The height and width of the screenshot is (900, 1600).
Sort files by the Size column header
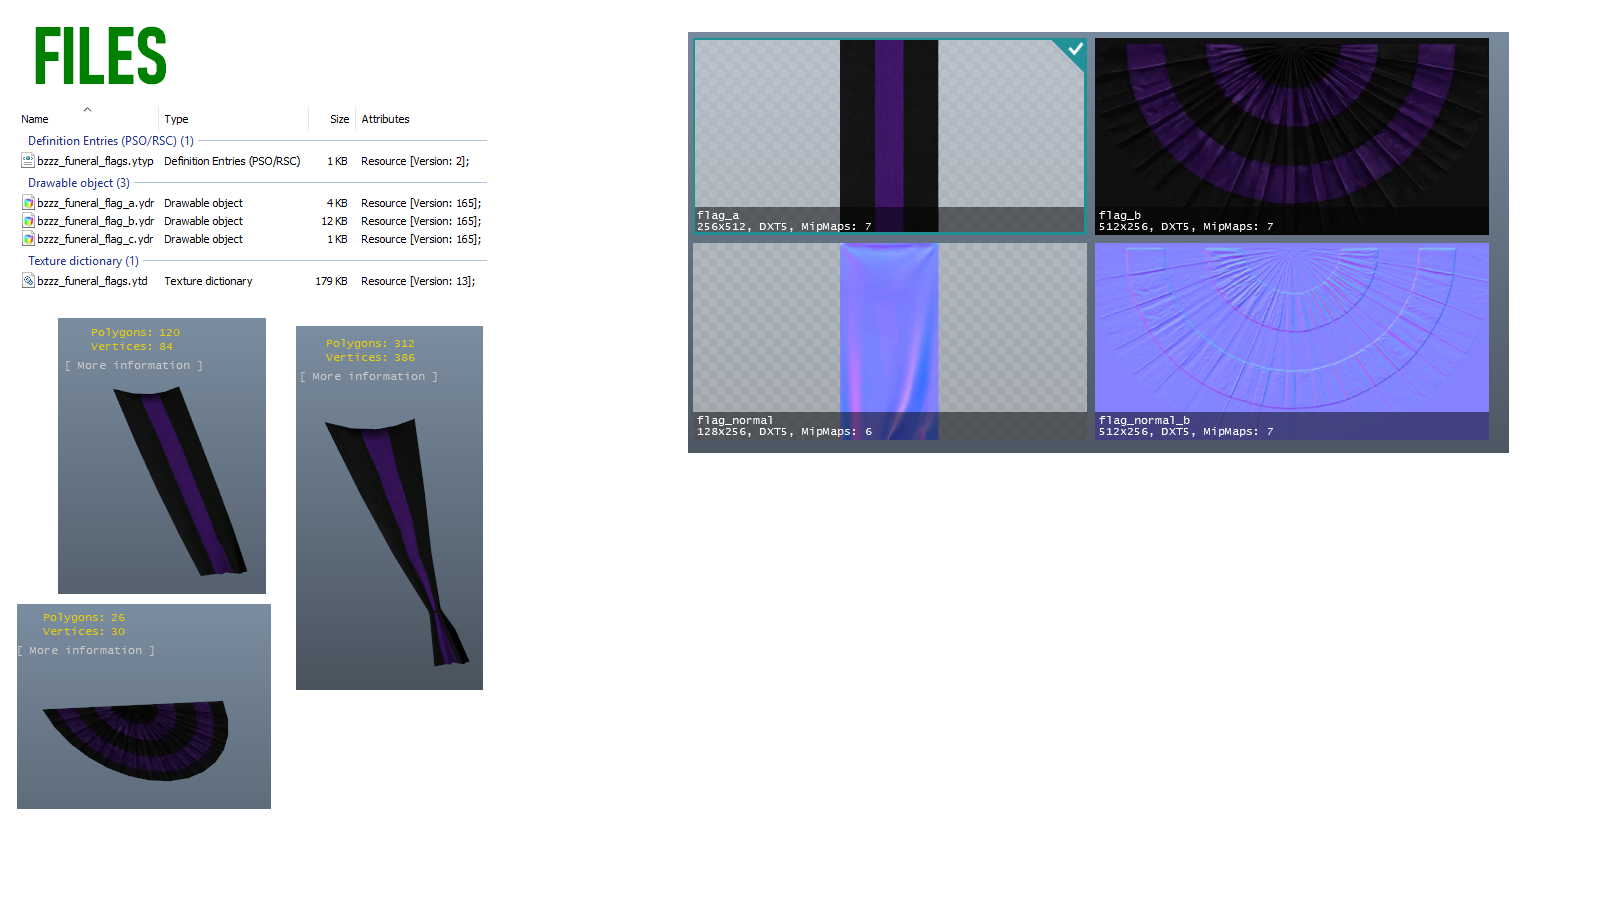340,119
